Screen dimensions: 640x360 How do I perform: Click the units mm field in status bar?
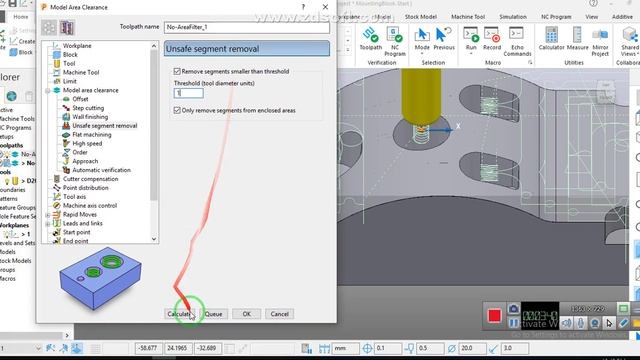(346, 349)
